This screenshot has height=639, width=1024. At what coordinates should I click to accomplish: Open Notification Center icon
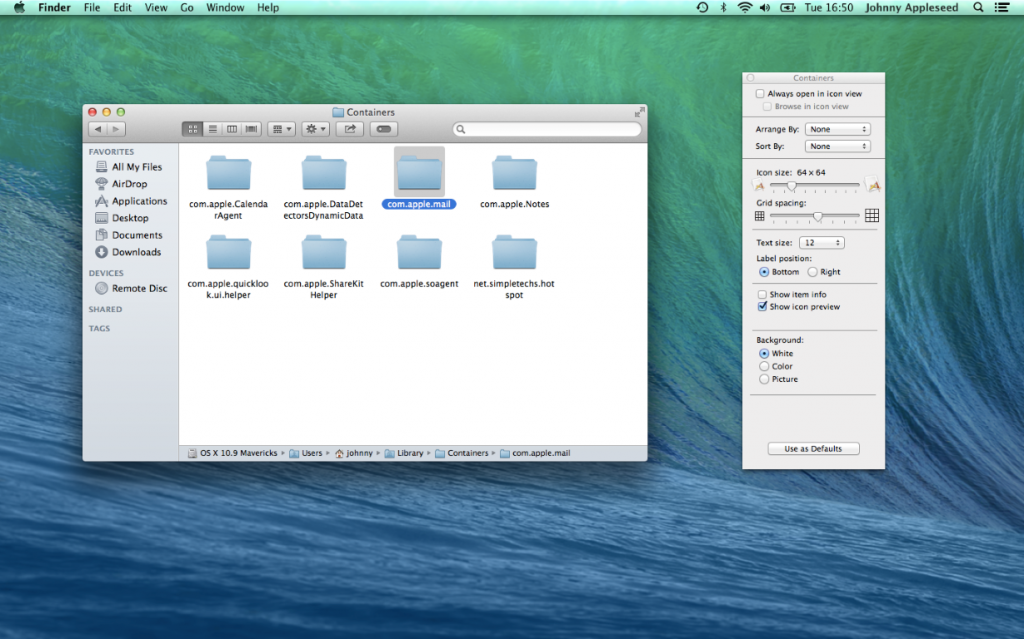[x=1002, y=7]
